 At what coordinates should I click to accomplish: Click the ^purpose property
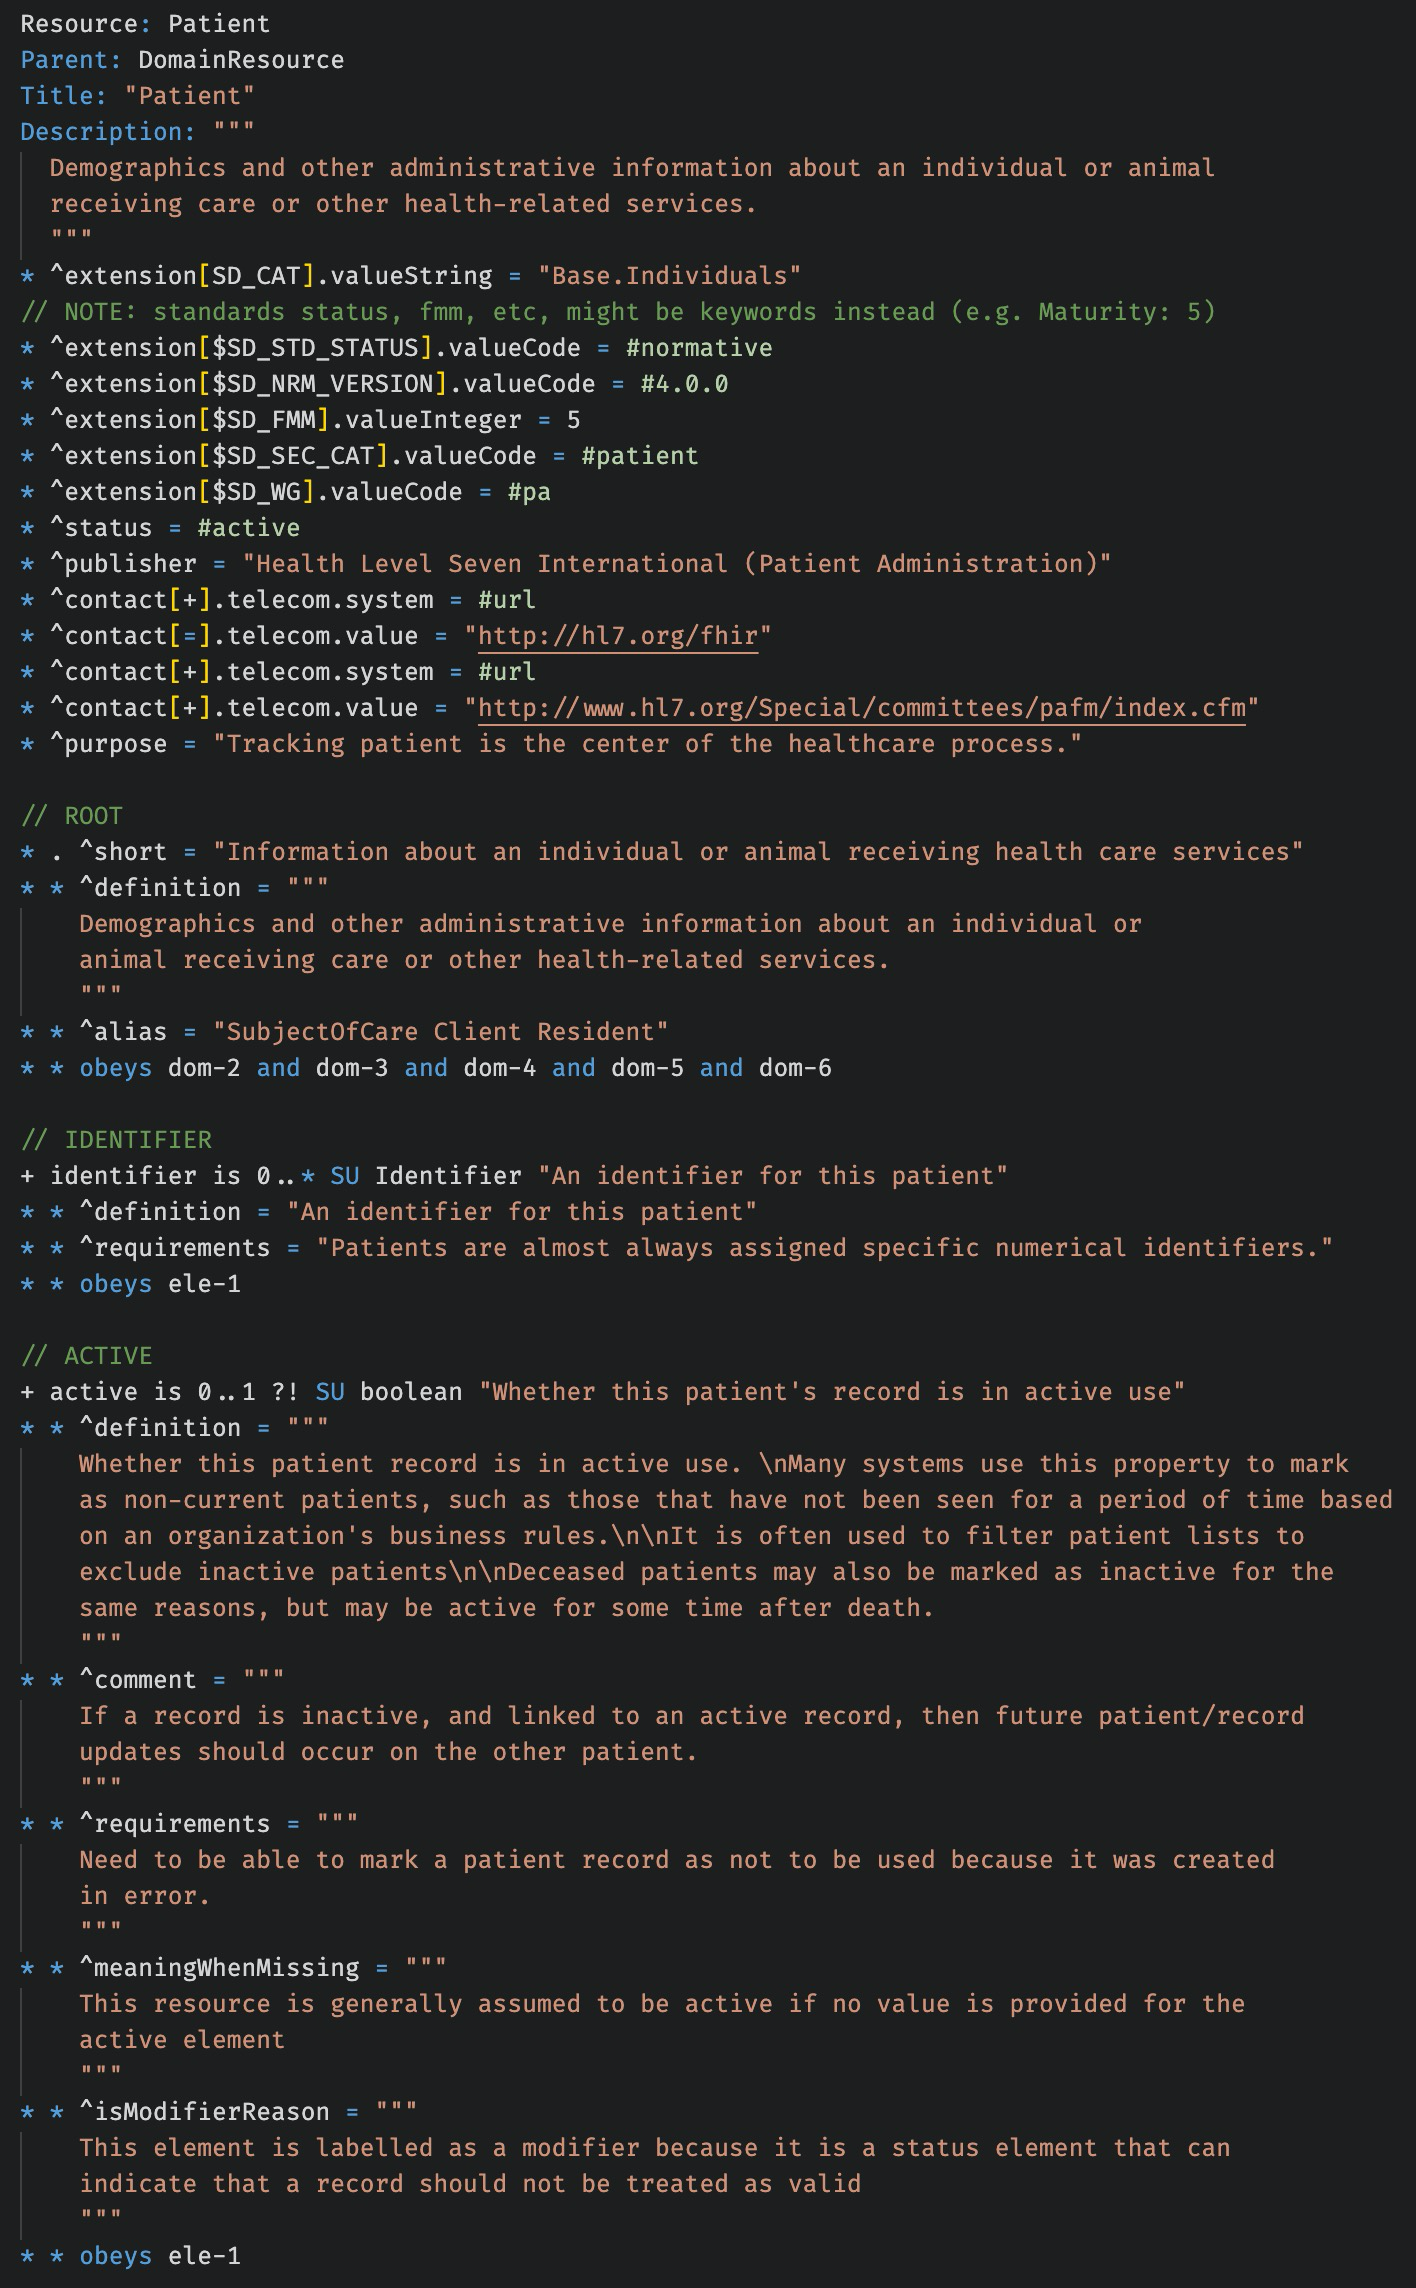[x=108, y=744]
